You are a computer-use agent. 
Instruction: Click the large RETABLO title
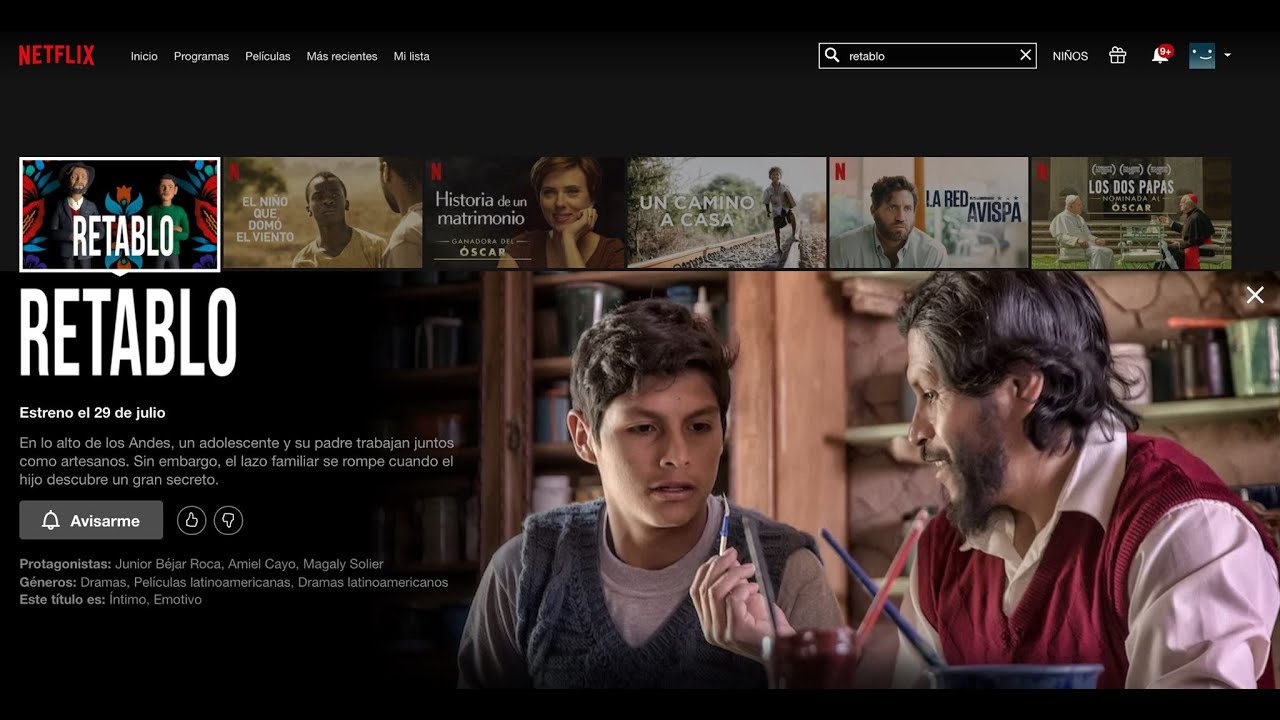pyautogui.click(x=128, y=333)
